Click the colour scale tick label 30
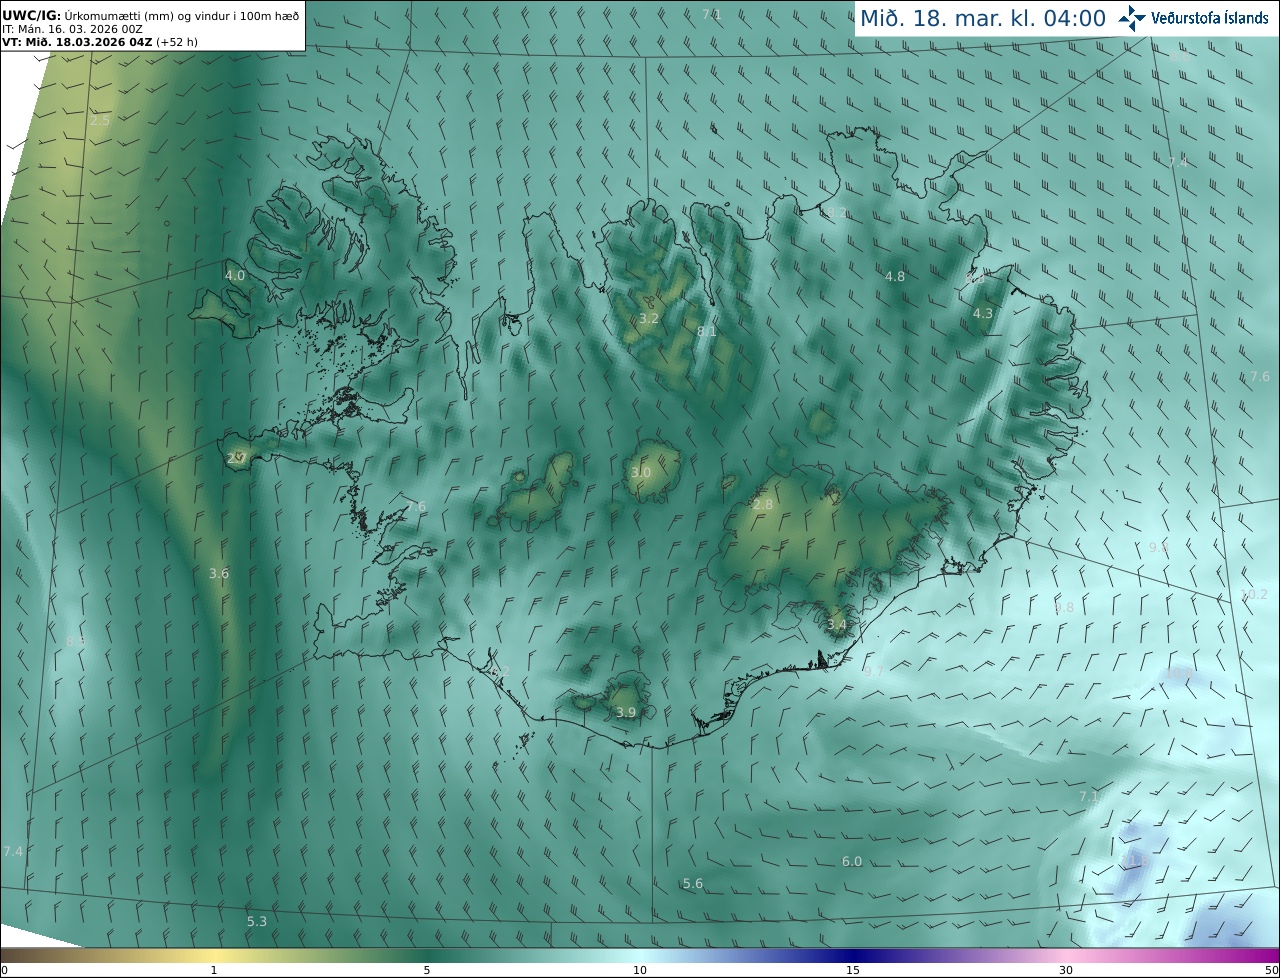This screenshot has width=1280, height=978. tap(1066, 970)
